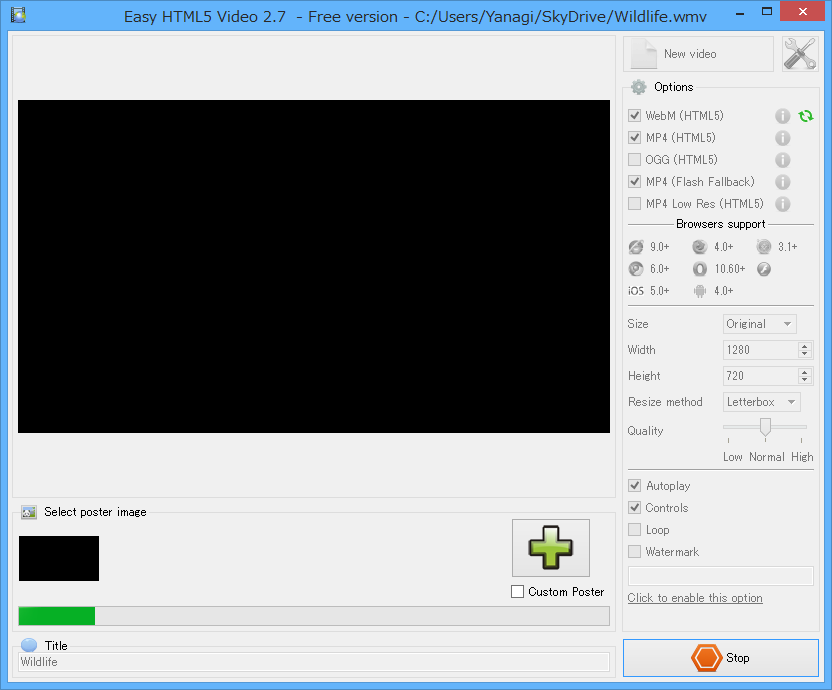Click the Android 4.0+ robot icon
The width and height of the screenshot is (832, 690).
click(x=700, y=291)
